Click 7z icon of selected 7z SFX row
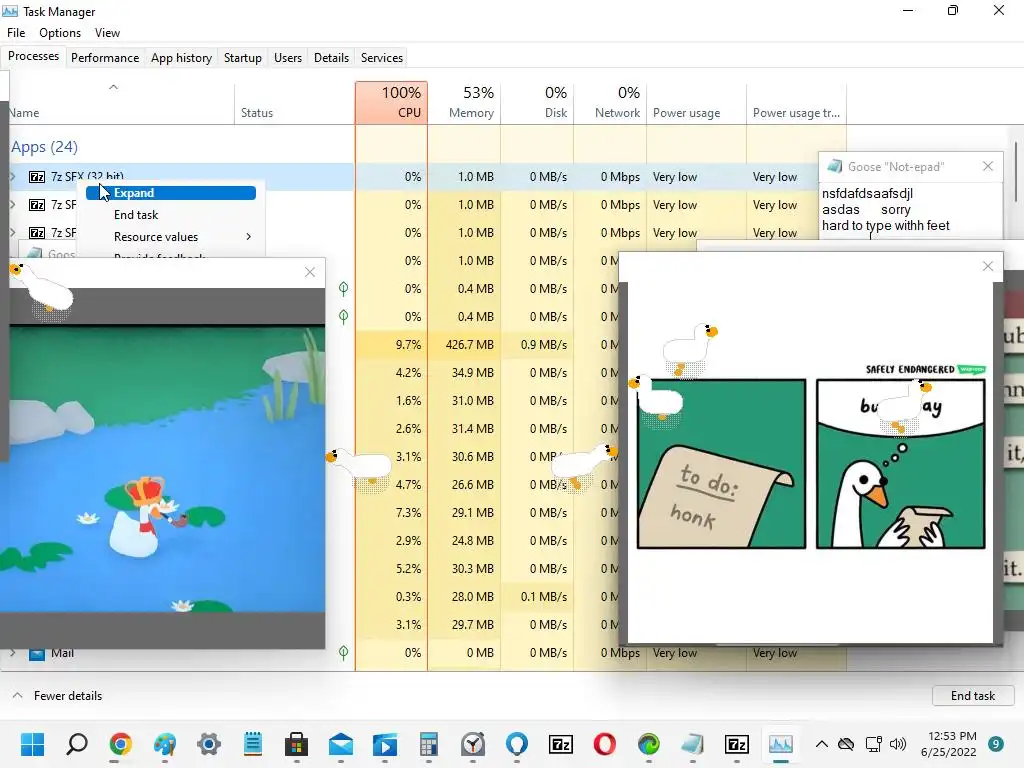Viewport: 1024px width, 768px height. pos(37,177)
